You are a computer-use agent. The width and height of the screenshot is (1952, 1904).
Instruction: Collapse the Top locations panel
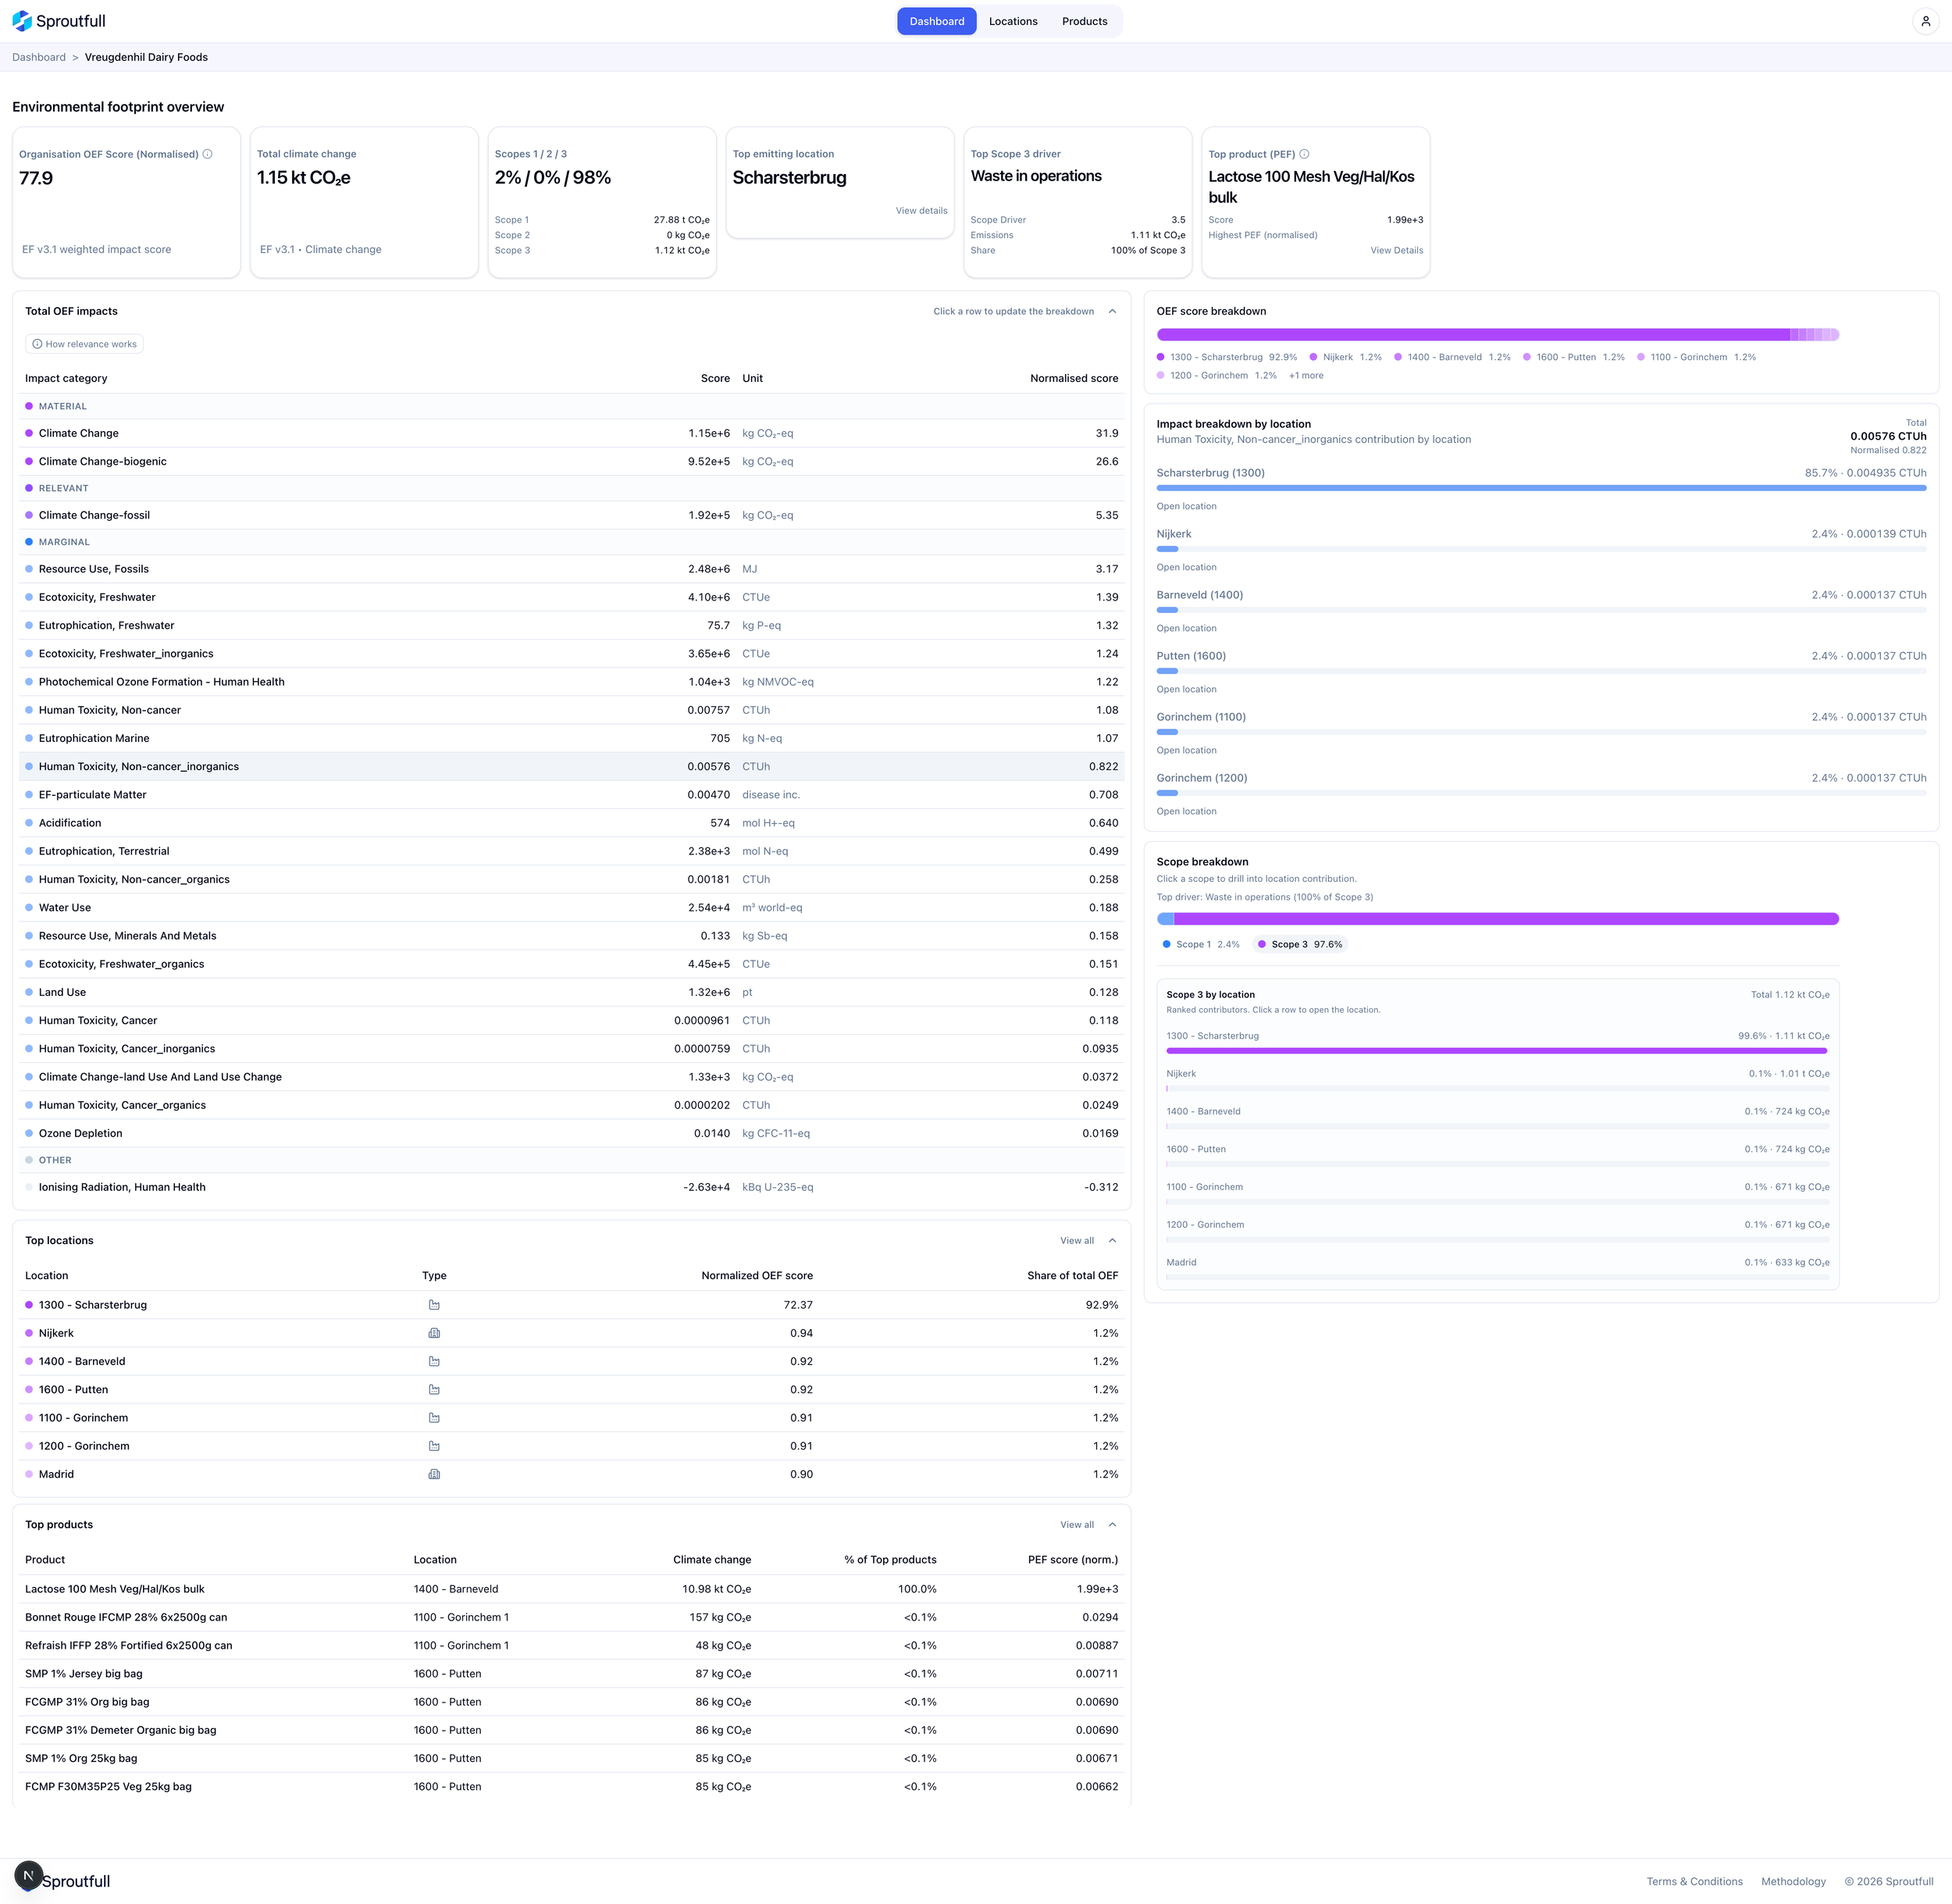pos(1112,1240)
